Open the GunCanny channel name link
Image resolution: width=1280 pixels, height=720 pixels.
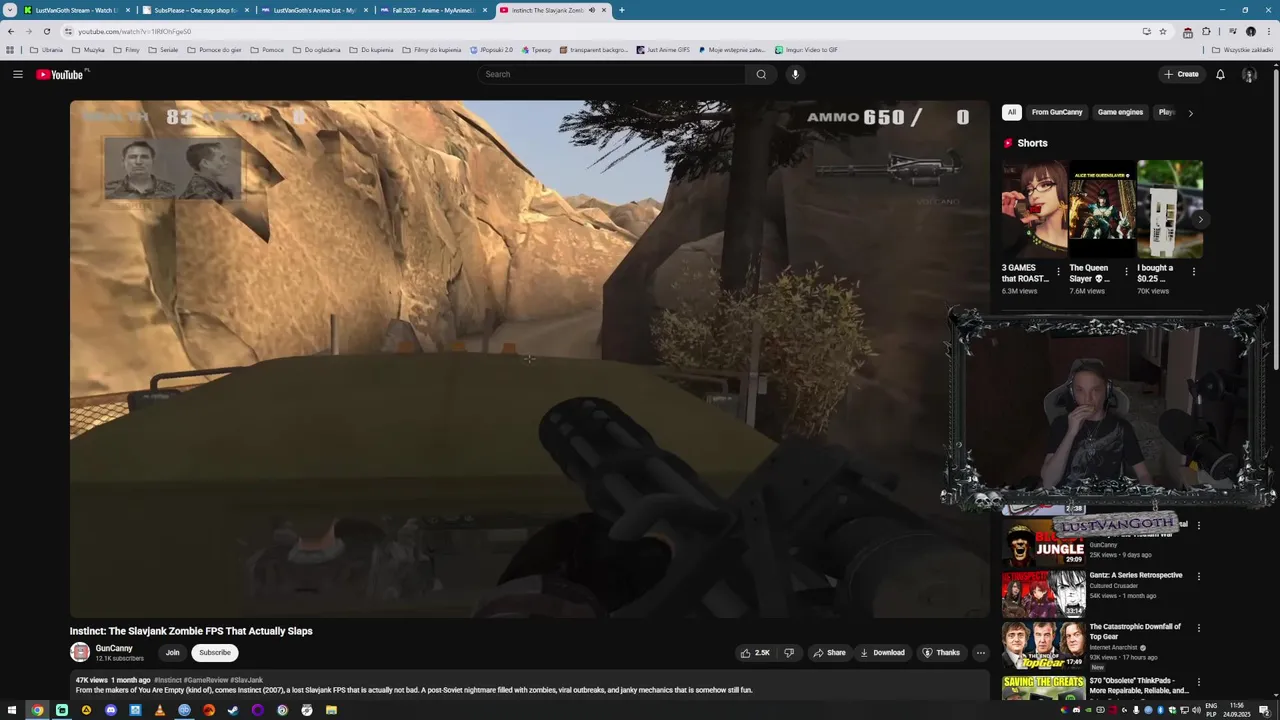[x=114, y=648]
